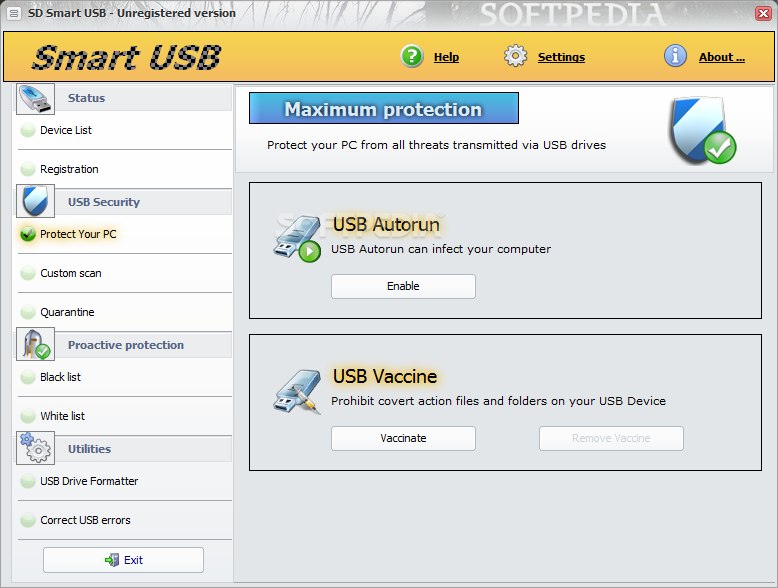778x588 pixels.
Task: Click the bullet next to Custom scan
Action: click(x=28, y=273)
